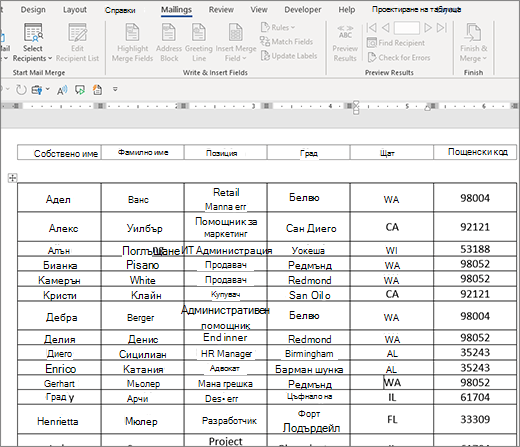Click header cell Фамилно име

click(143, 153)
